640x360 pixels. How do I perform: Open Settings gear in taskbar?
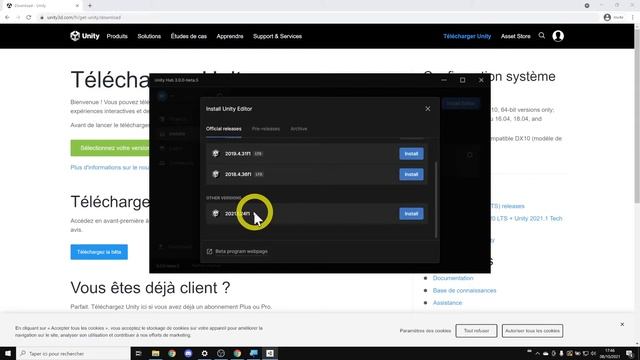coord(204,353)
